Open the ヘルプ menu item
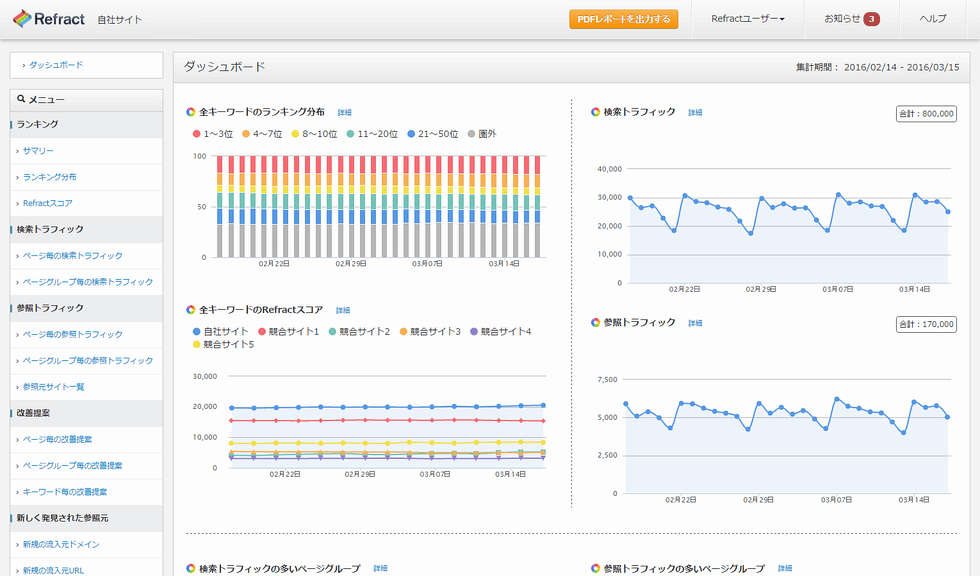The height and width of the screenshot is (576, 980). pos(932,19)
